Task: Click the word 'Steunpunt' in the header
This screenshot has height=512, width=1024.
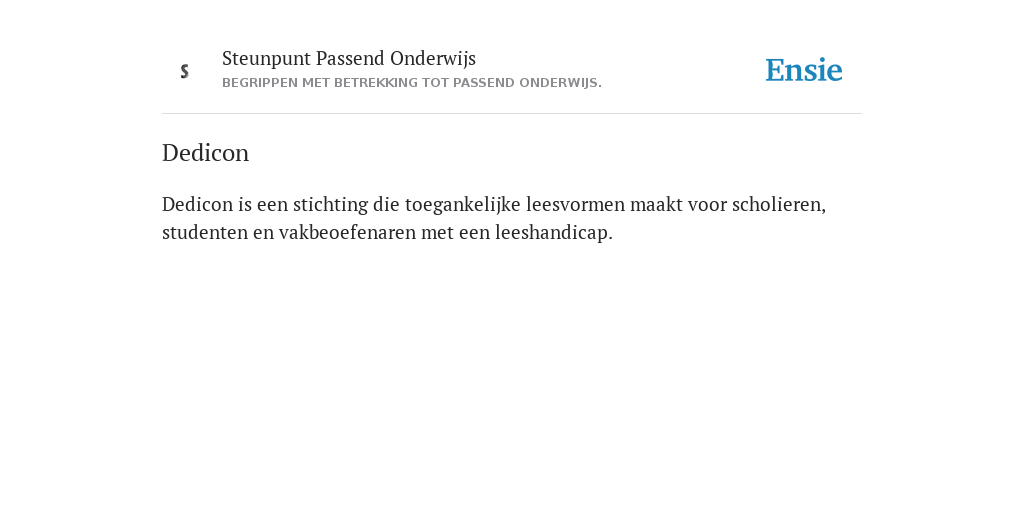Action: click(x=266, y=59)
